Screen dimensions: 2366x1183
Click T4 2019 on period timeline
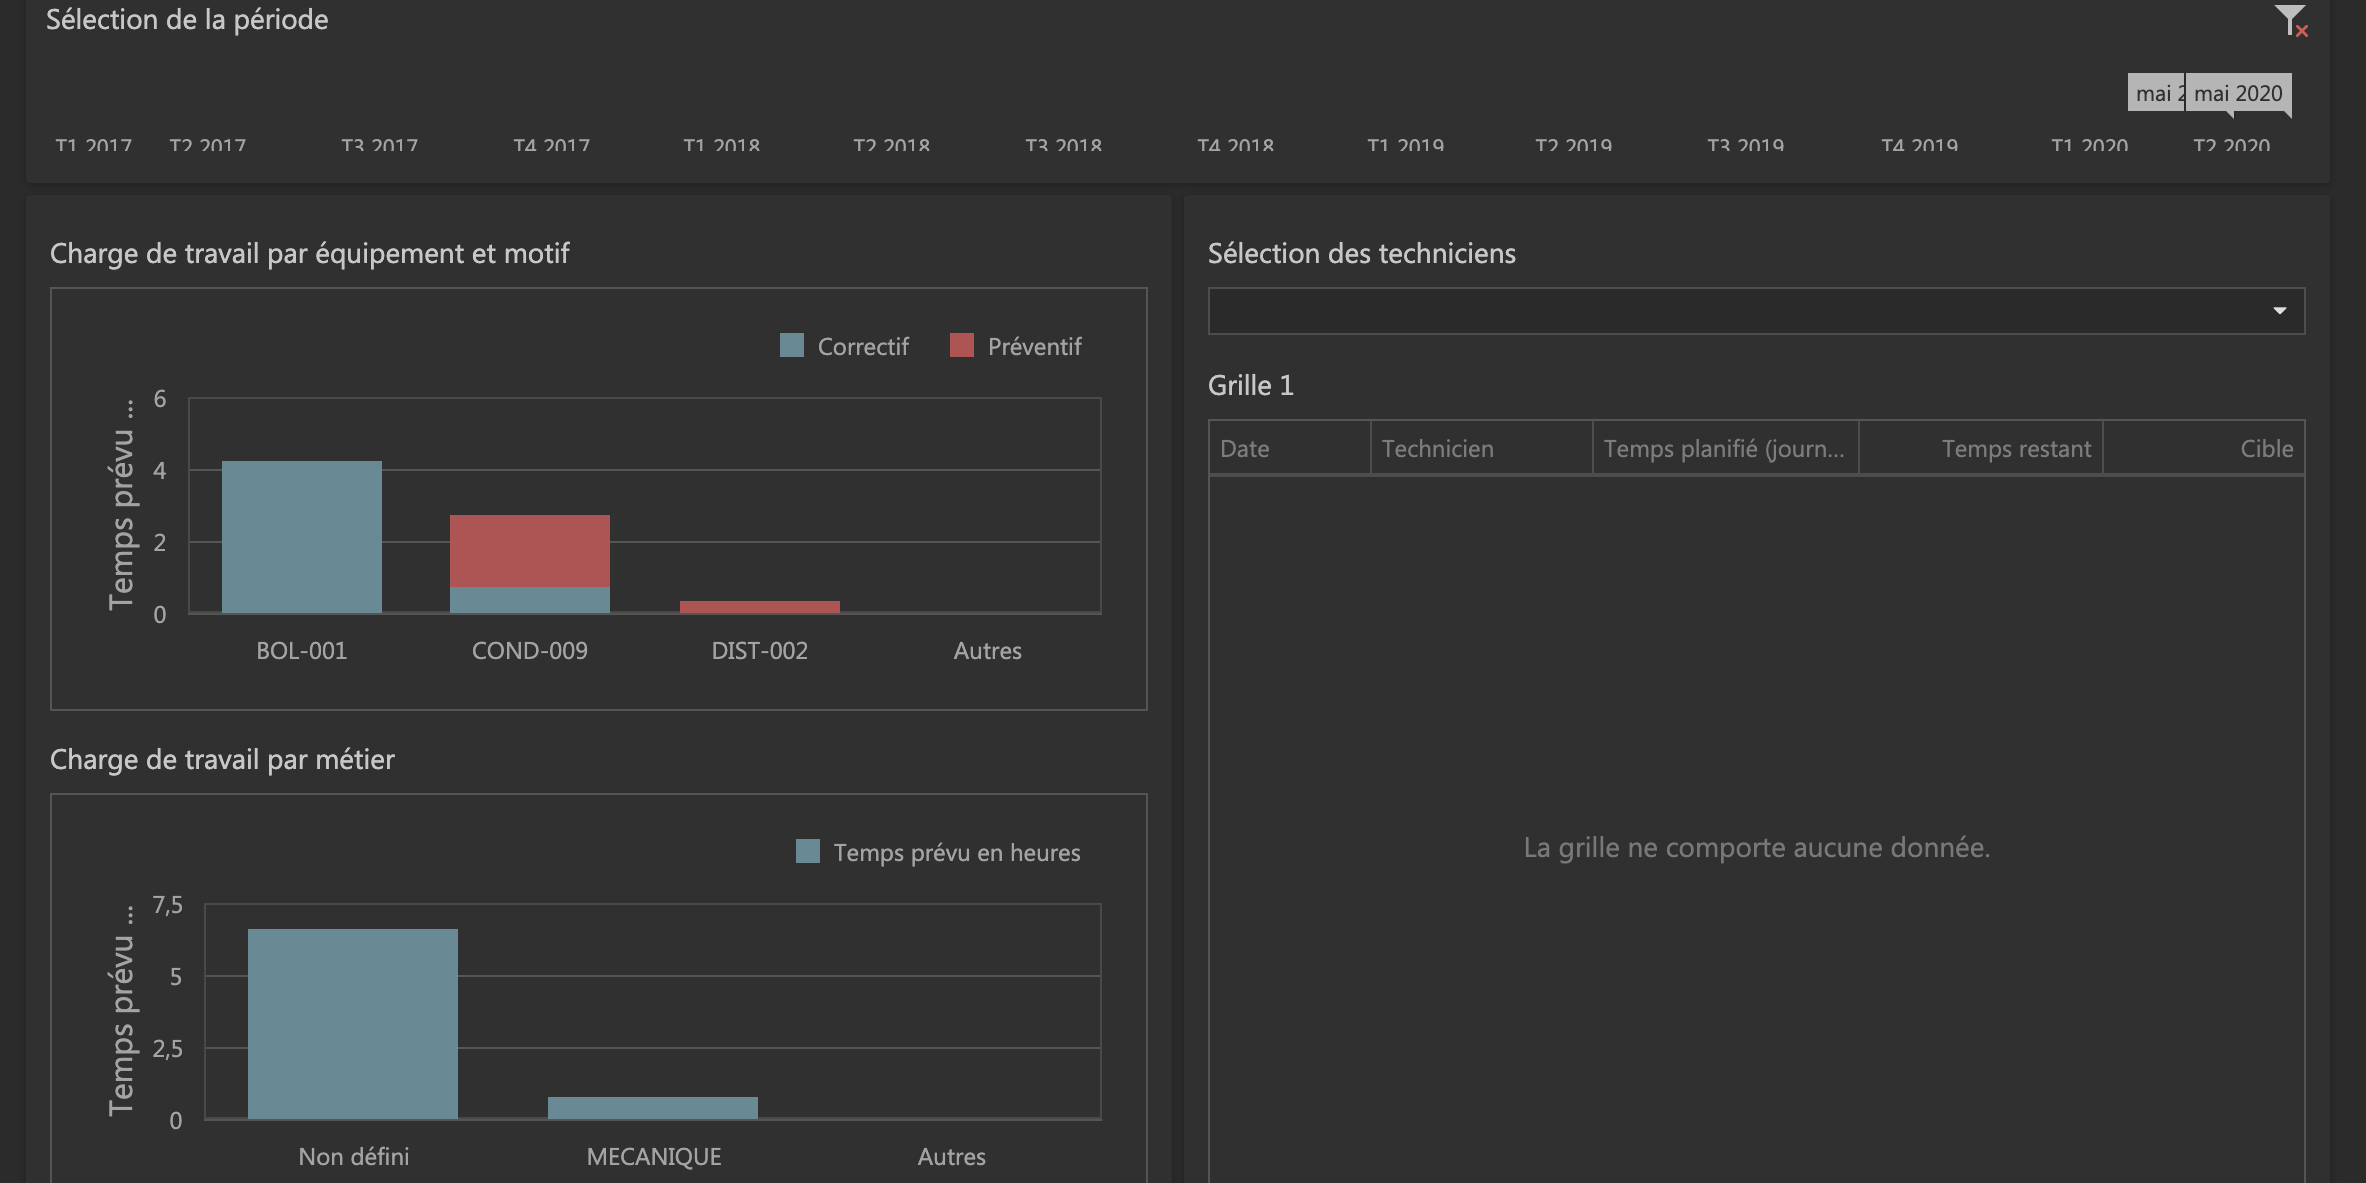(x=1920, y=146)
